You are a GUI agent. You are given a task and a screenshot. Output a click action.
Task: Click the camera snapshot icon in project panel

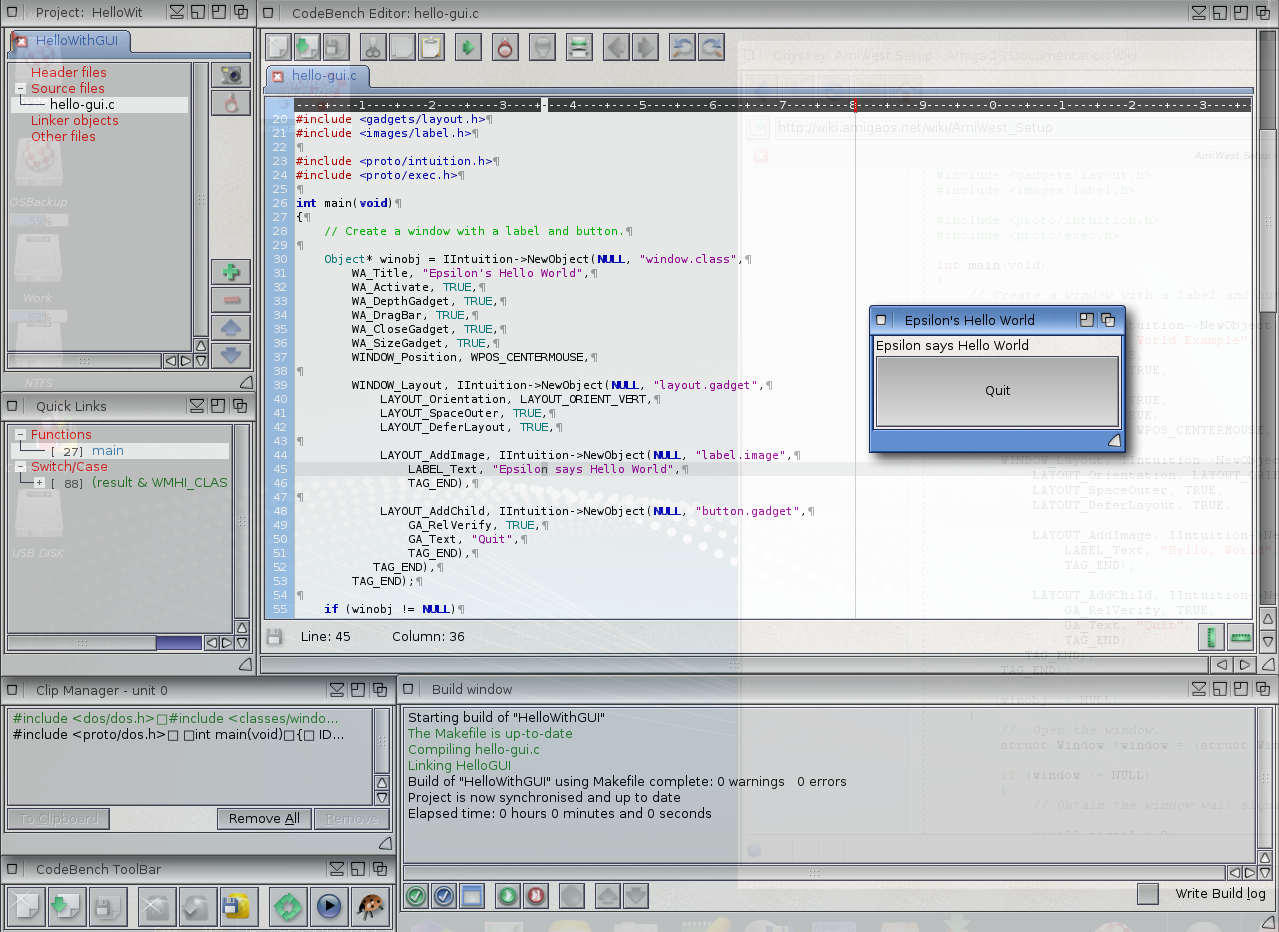coord(231,75)
